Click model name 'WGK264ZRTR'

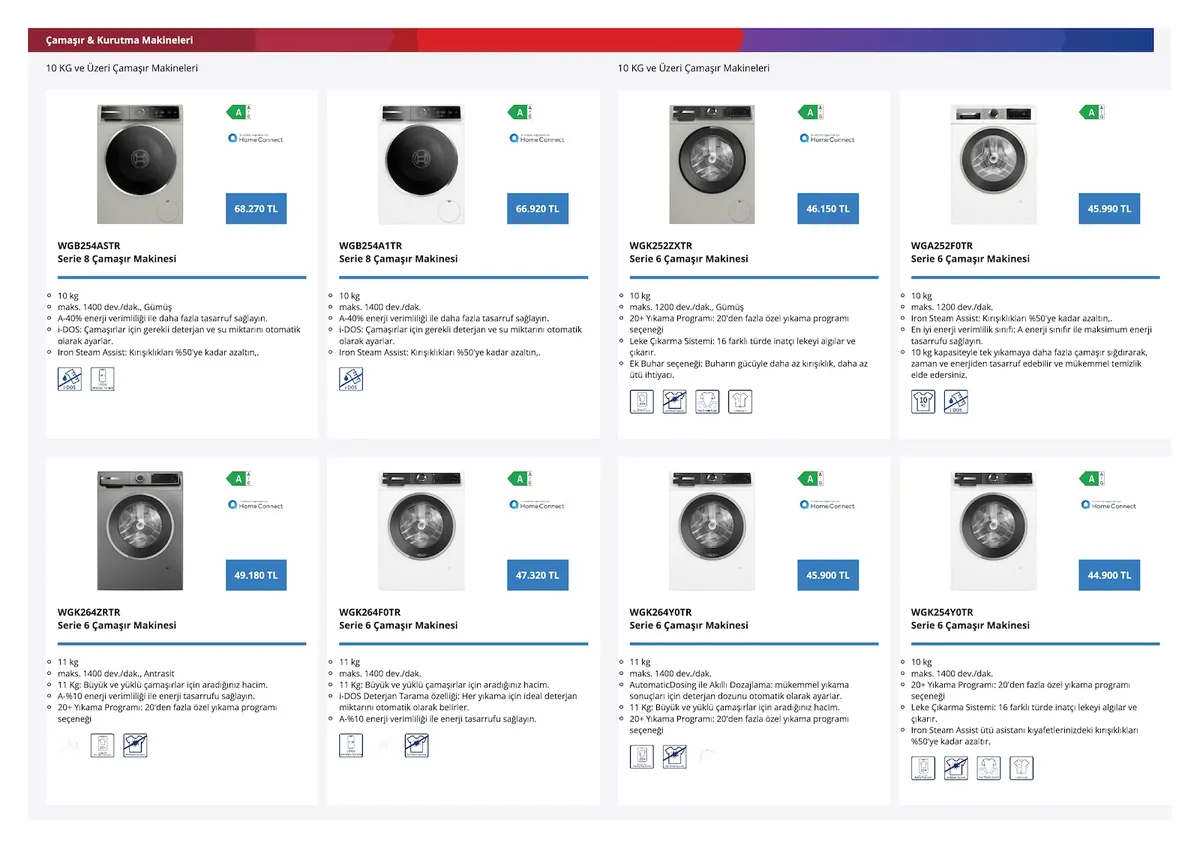pos(89,612)
